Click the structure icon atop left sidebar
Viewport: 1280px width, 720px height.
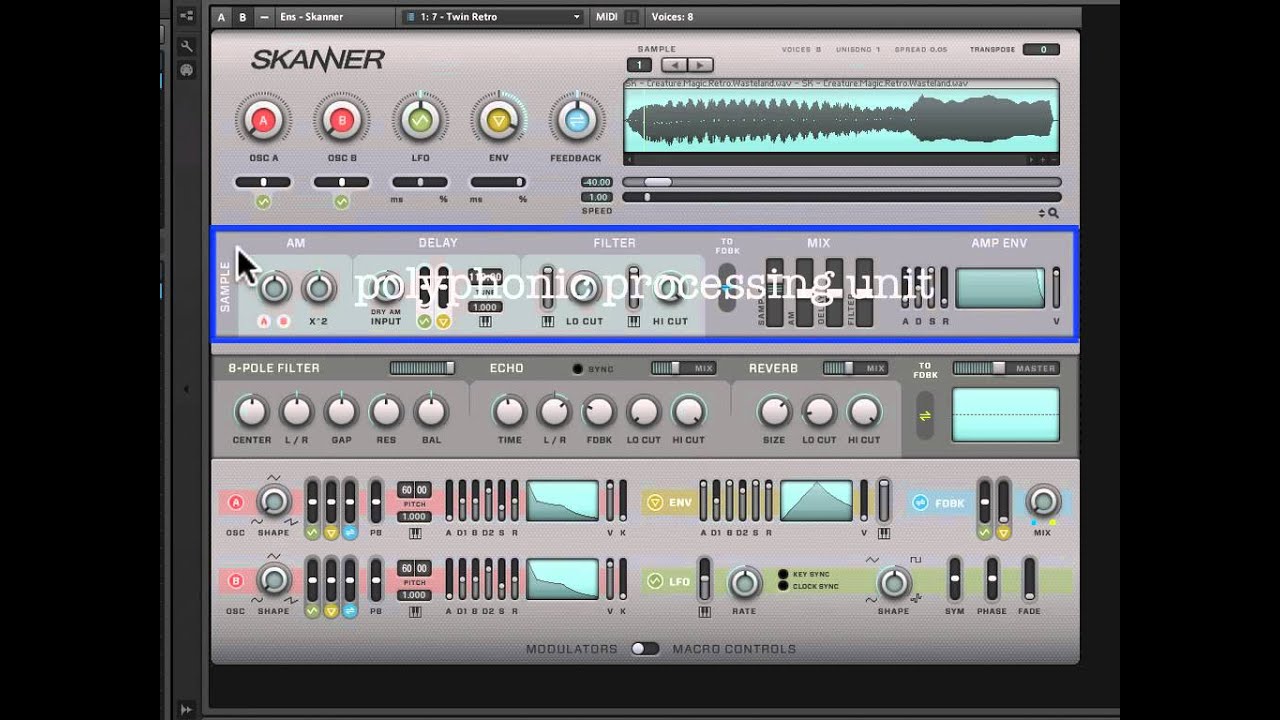186,16
